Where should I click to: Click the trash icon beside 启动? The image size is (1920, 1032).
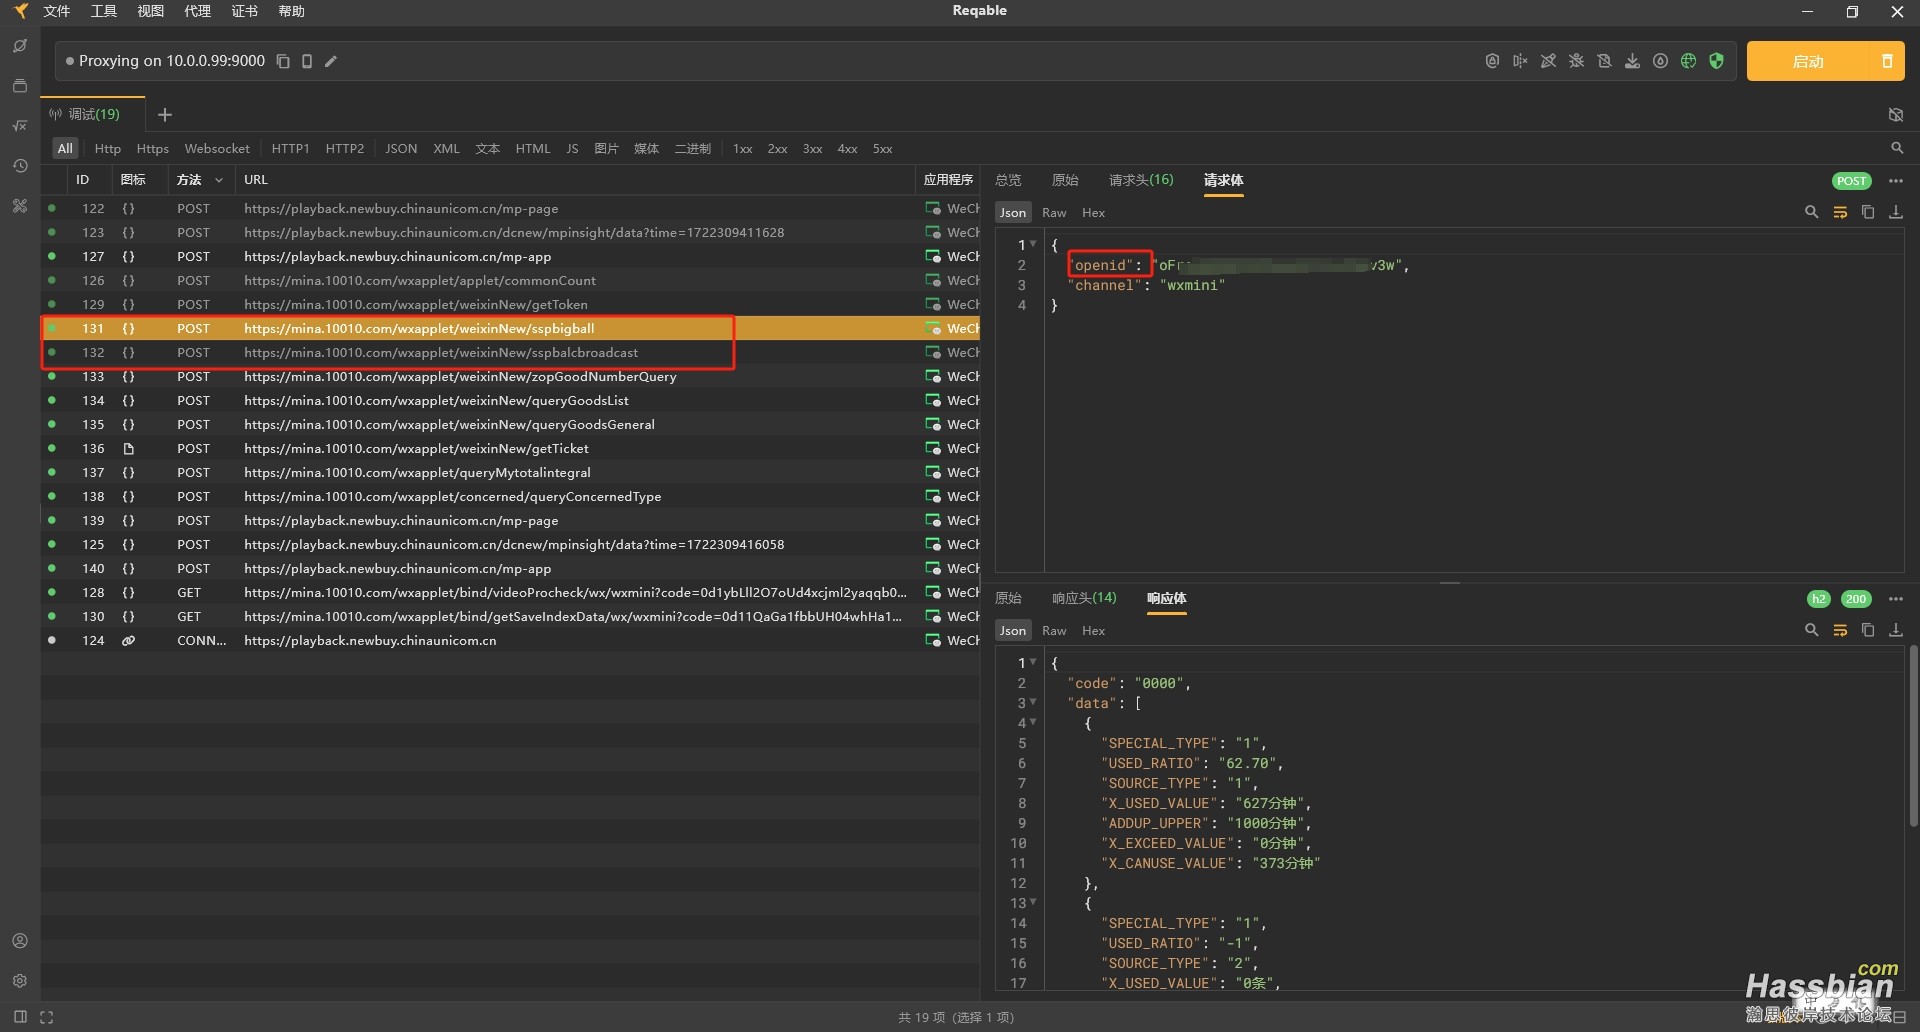(x=1887, y=61)
